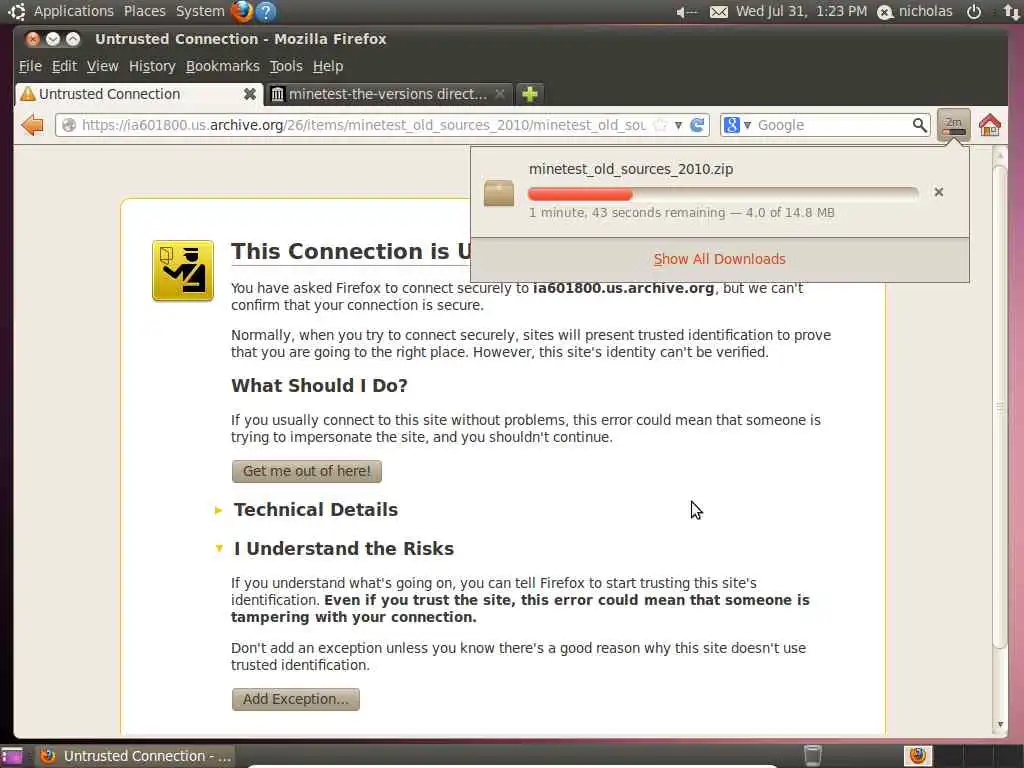Click the trash icon in the bottom panel
The height and width of the screenshot is (768, 1024).
click(x=812, y=756)
